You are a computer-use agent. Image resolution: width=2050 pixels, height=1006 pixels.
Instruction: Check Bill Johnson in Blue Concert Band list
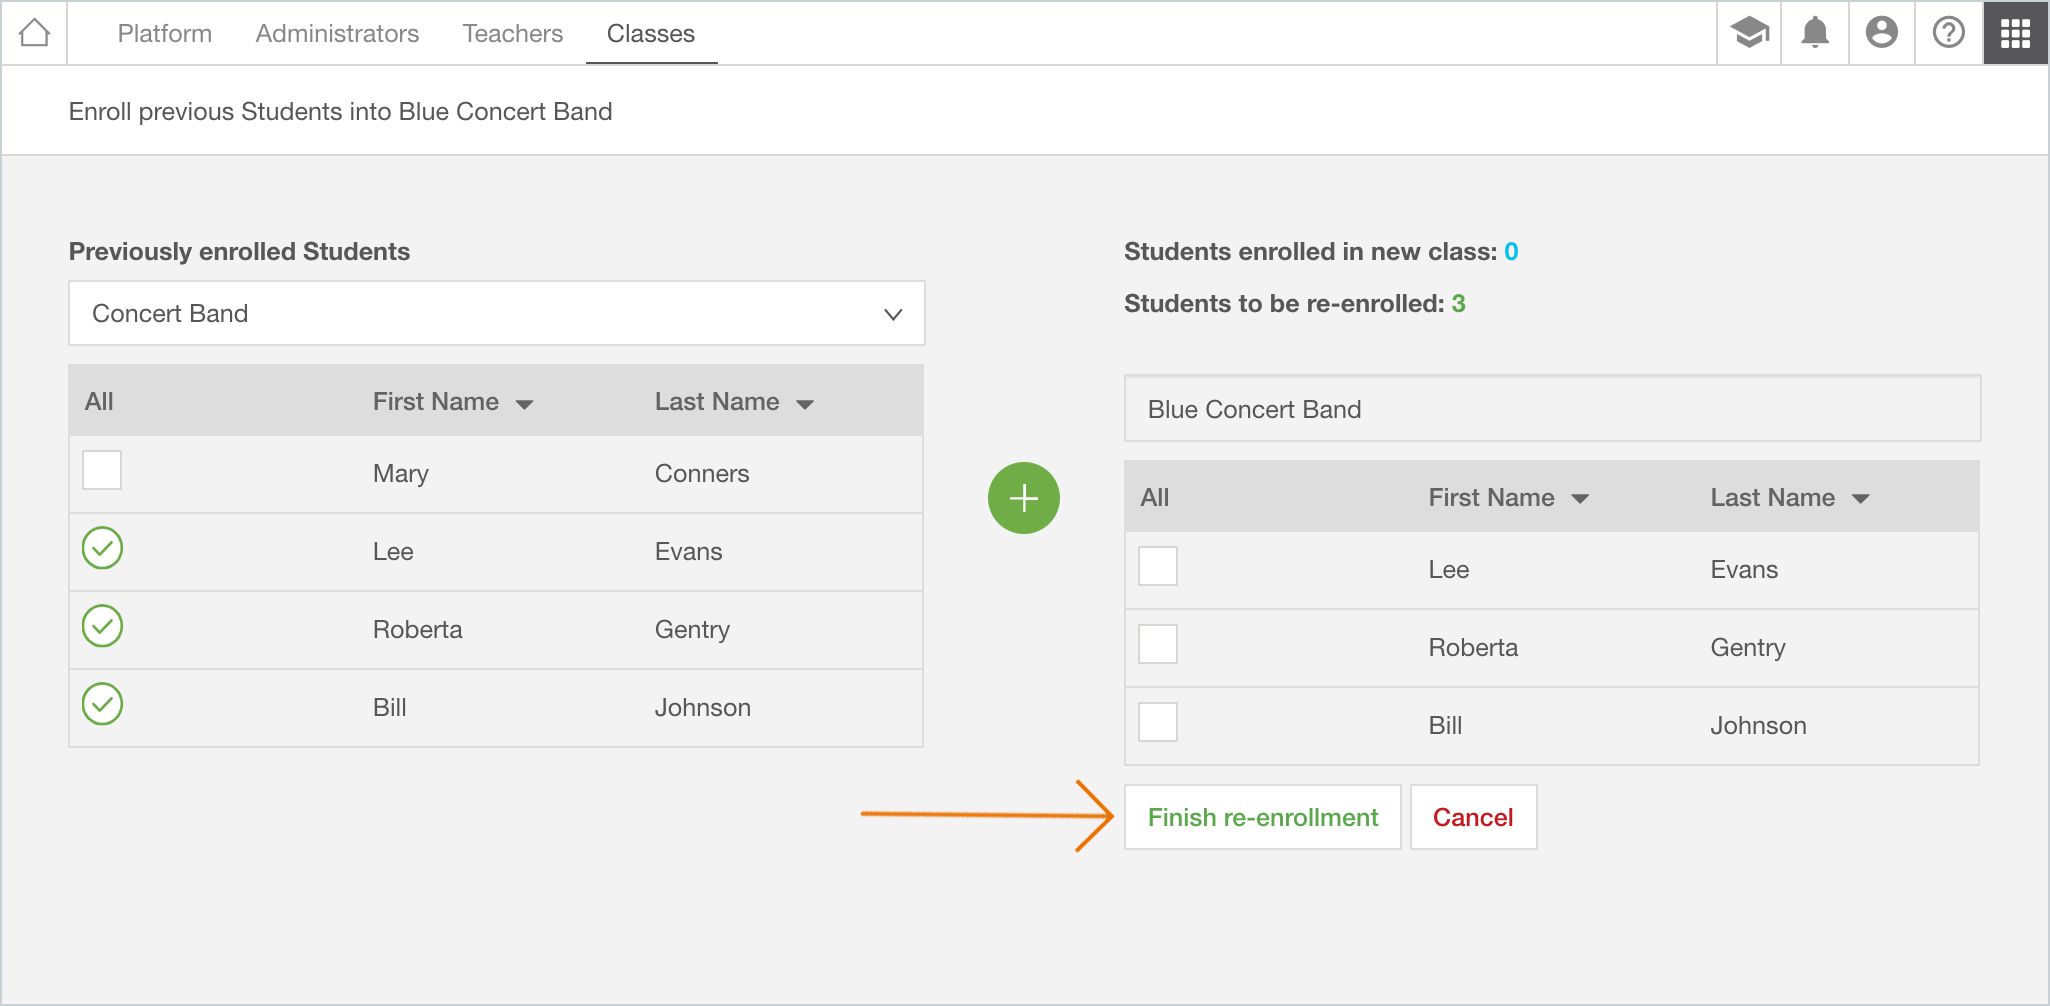tap(1158, 722)
